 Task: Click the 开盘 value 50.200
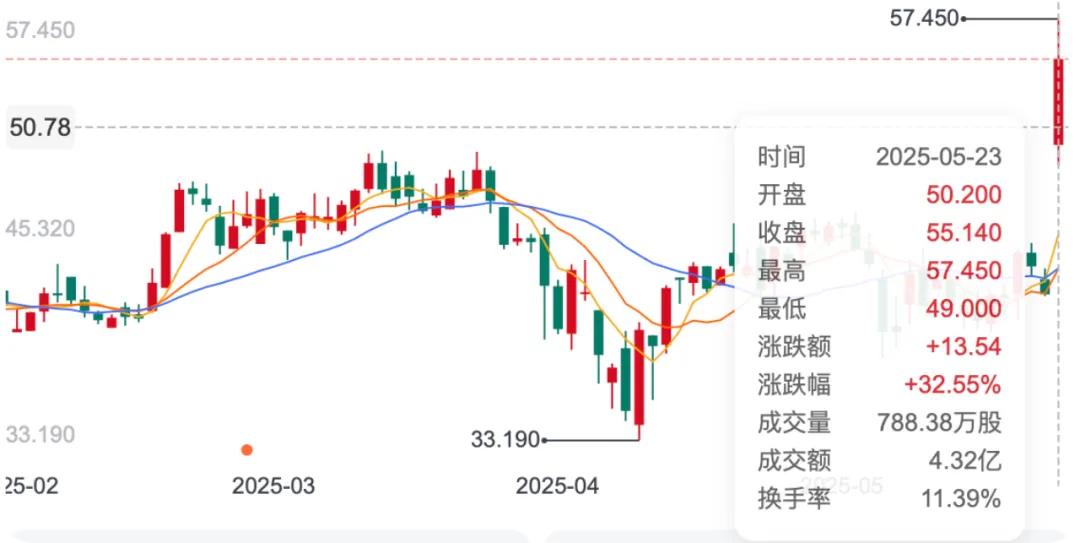(x=962, y=195)
